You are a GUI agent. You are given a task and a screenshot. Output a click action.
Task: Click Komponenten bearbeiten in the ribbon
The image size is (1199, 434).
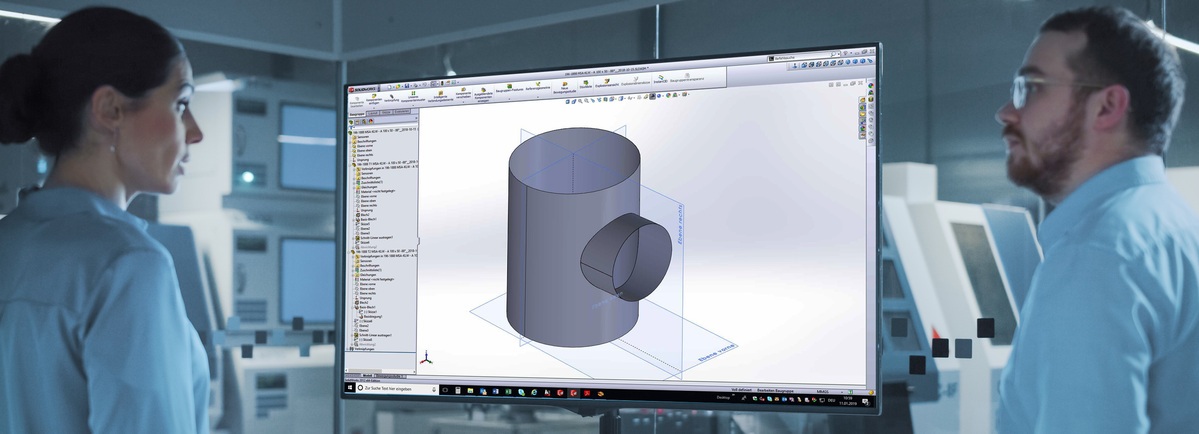pyautogui.click(x=357, y=102)
